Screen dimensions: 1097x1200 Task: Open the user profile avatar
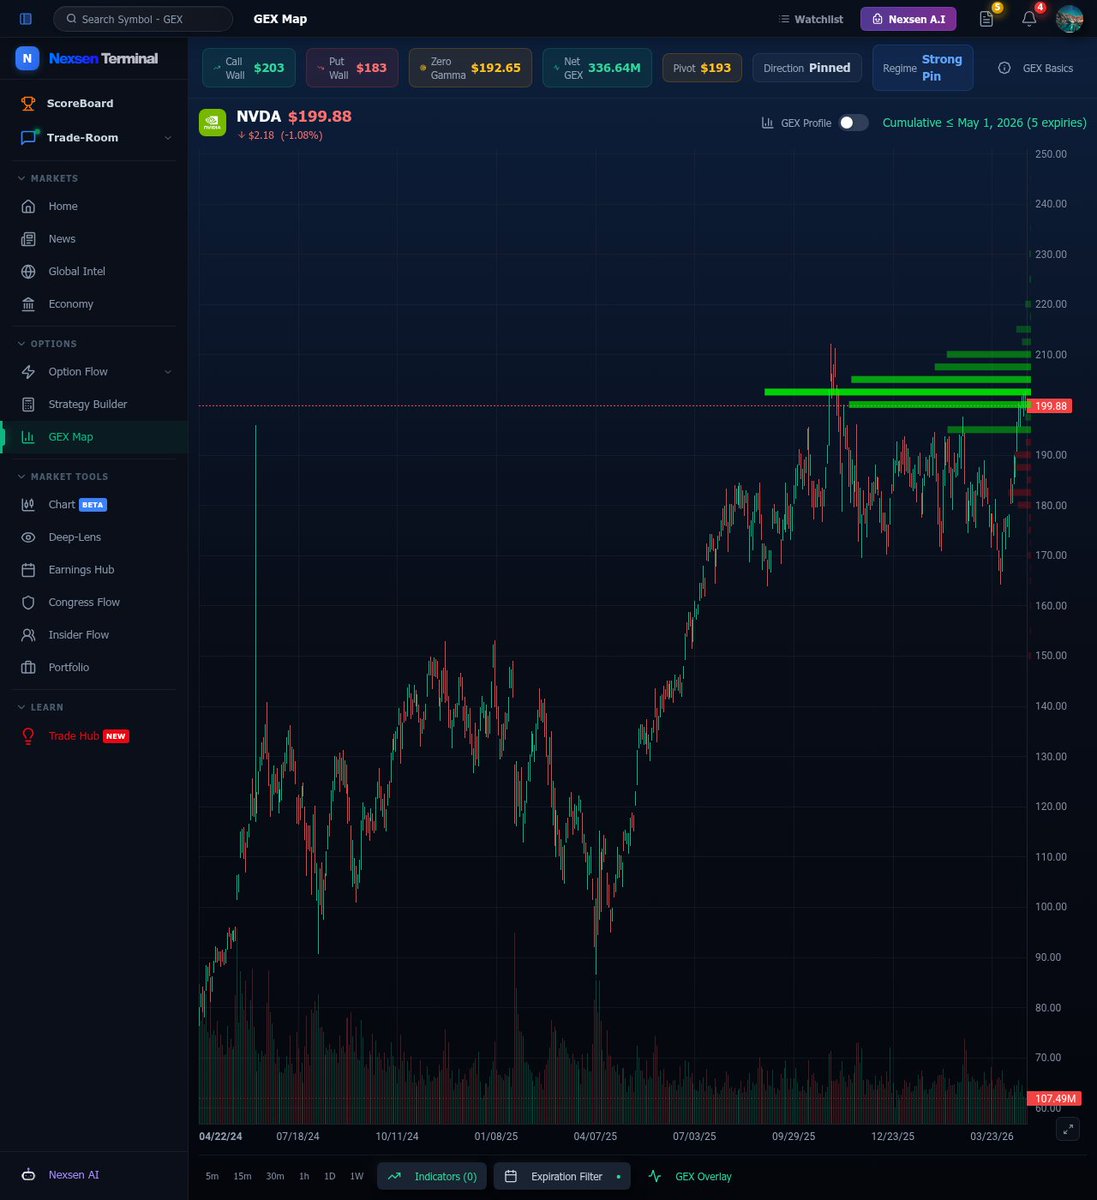(1070, 19)
